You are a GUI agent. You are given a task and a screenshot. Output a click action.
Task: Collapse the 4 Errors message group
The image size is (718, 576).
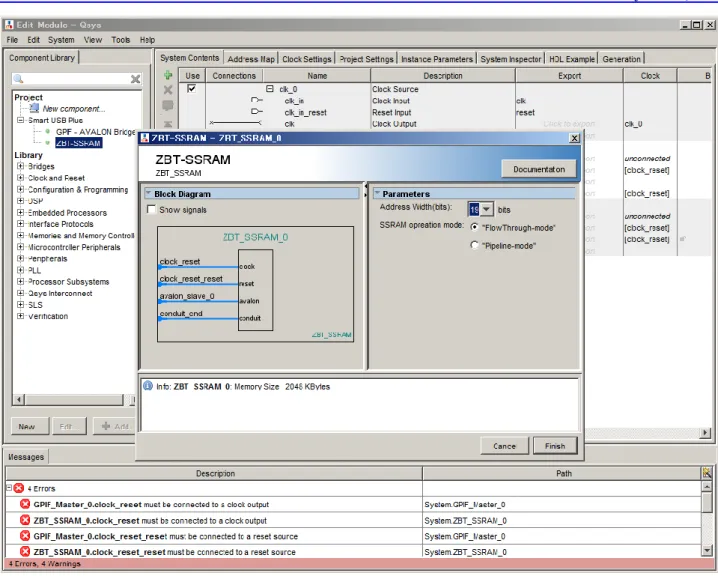pyautogui.click(x=9, y=488)
